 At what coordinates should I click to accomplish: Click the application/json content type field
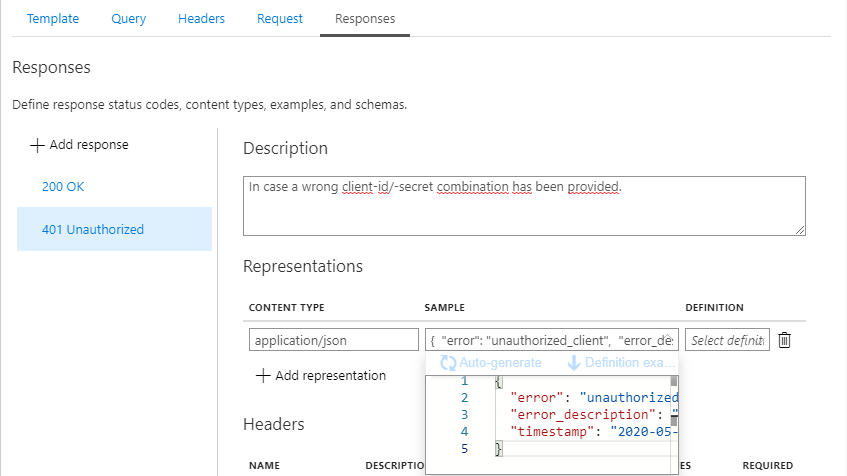333,340
